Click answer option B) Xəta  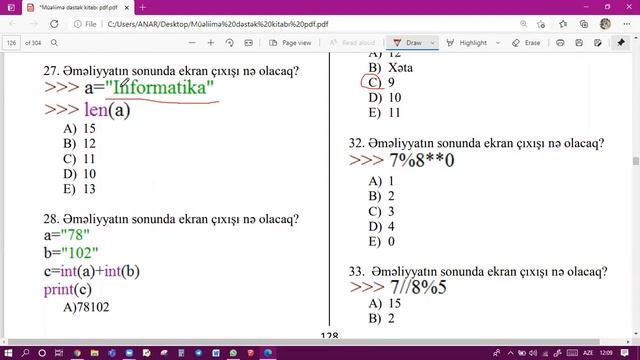pos(390,67)
